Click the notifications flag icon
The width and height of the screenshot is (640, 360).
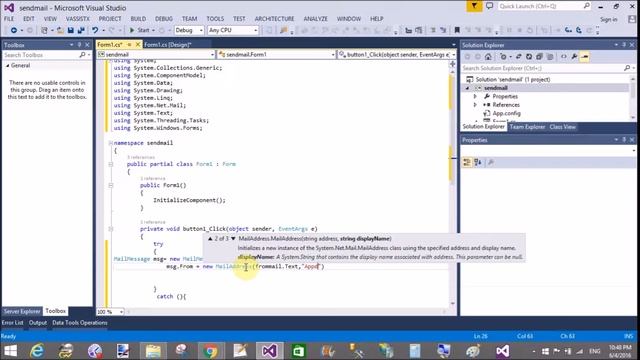474,6
